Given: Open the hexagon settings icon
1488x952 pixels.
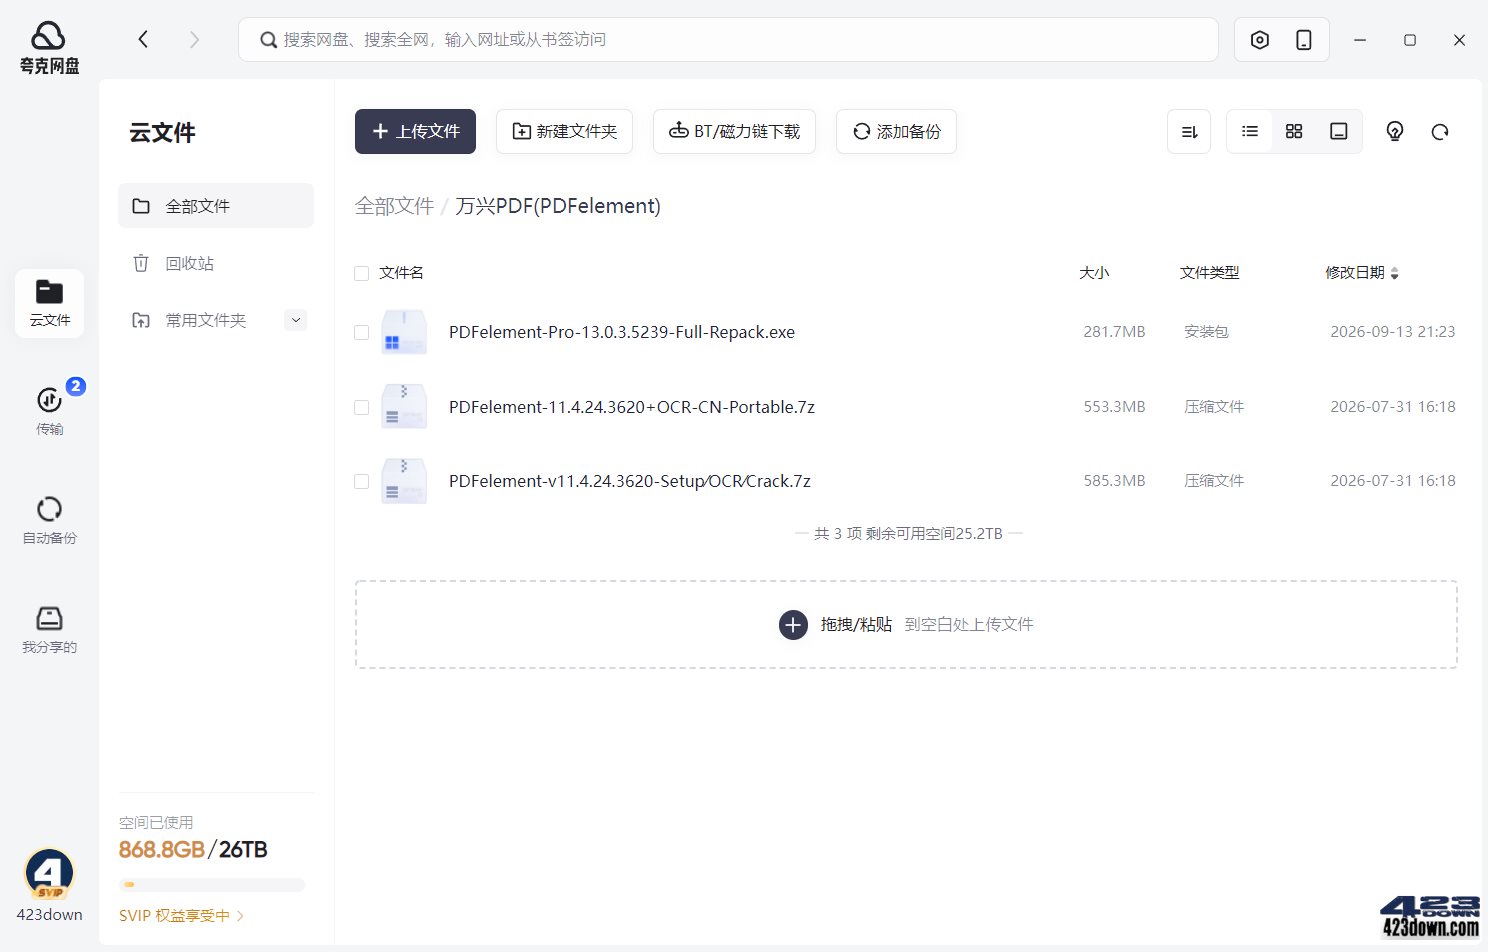Looking at the screenshot, I should [1260, 40].
